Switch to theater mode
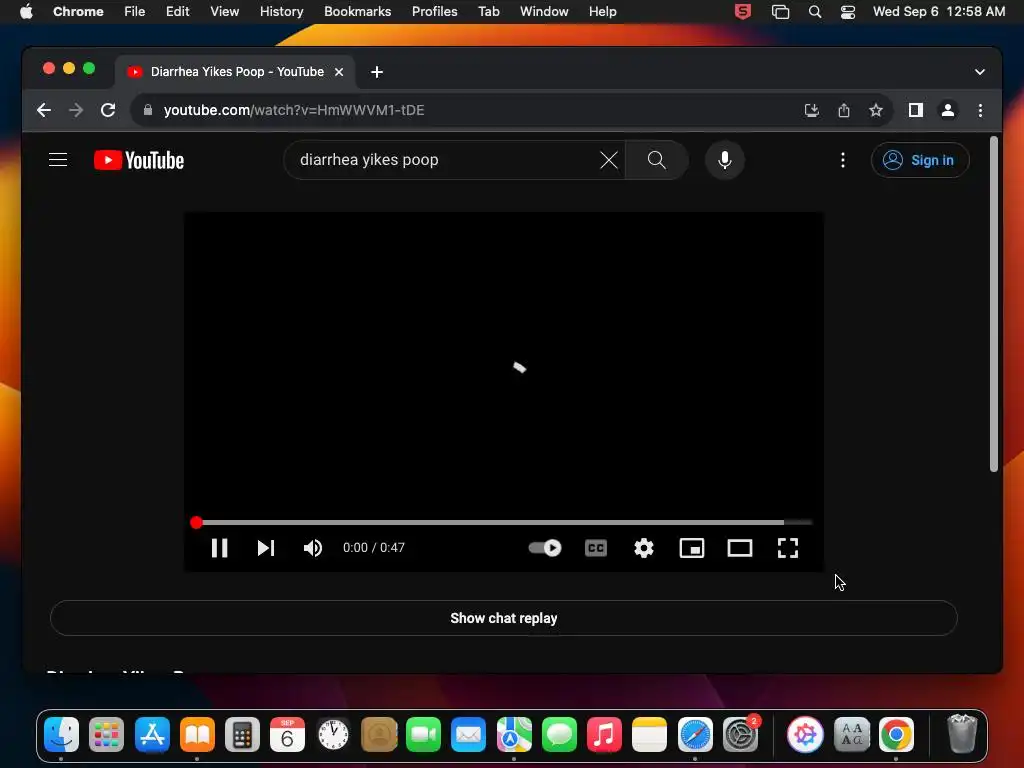Screen dimensions: 1024x768 (x=740, y=548)
